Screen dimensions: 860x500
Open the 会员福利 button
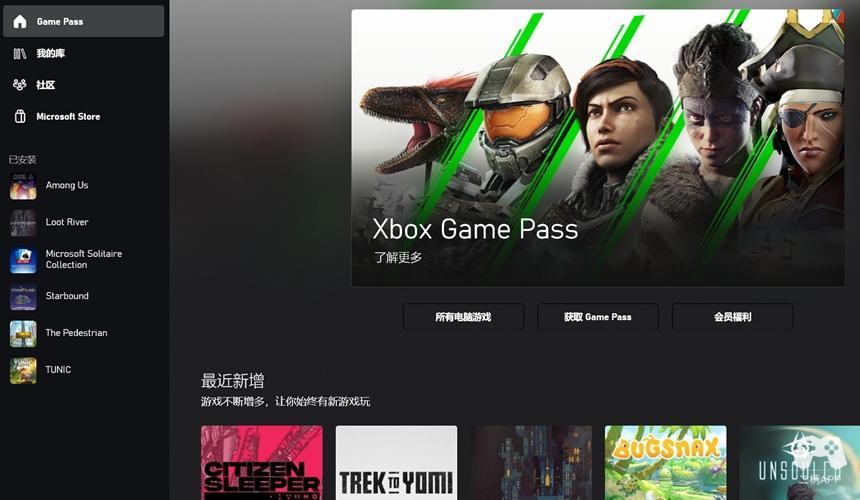click(x=733, y=317)
